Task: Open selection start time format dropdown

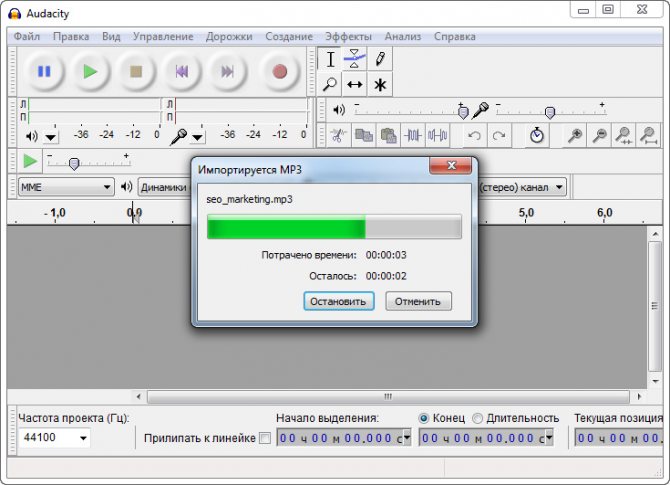Action: [x=406, y=437]
